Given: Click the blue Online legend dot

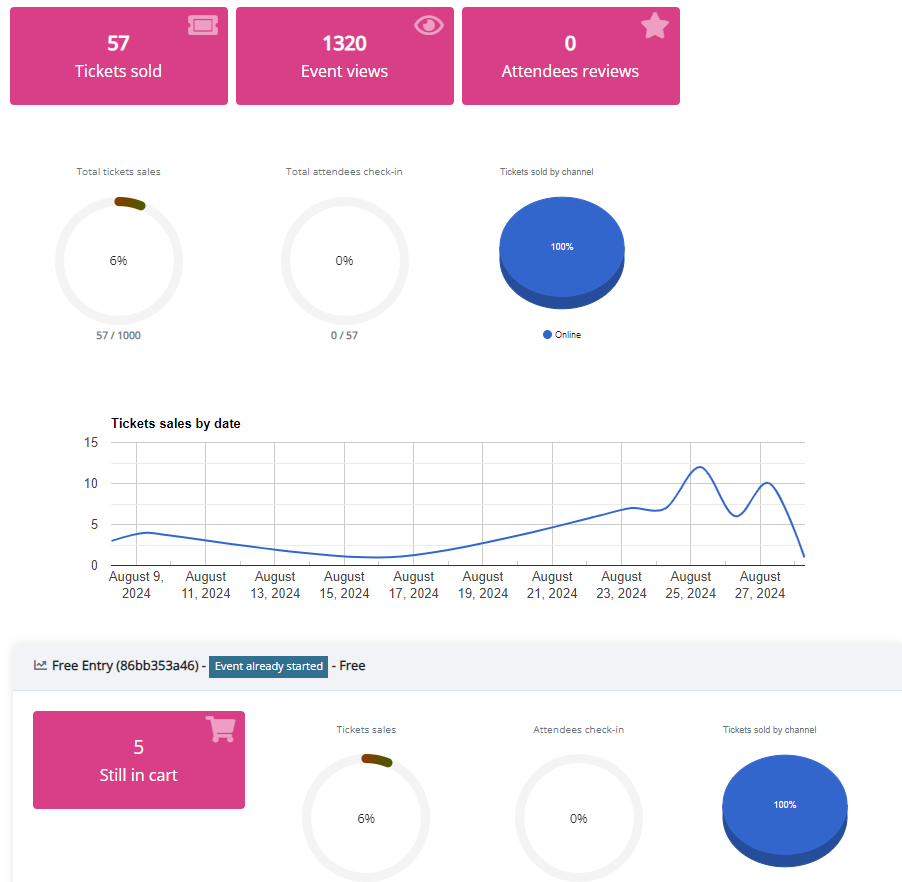Looking at the screenshot, I should [x=547, y=335].
